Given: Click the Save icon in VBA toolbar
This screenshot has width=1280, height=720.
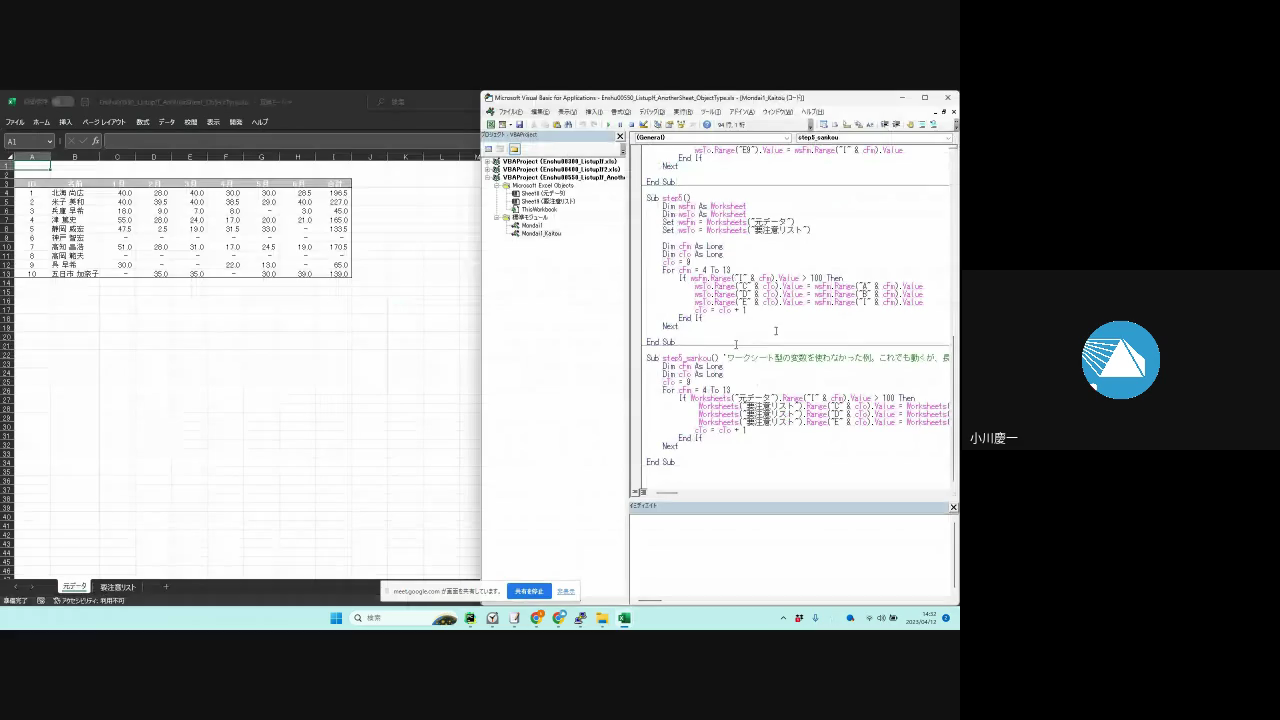Looking at the screenshot, I should tap(518, 125).
